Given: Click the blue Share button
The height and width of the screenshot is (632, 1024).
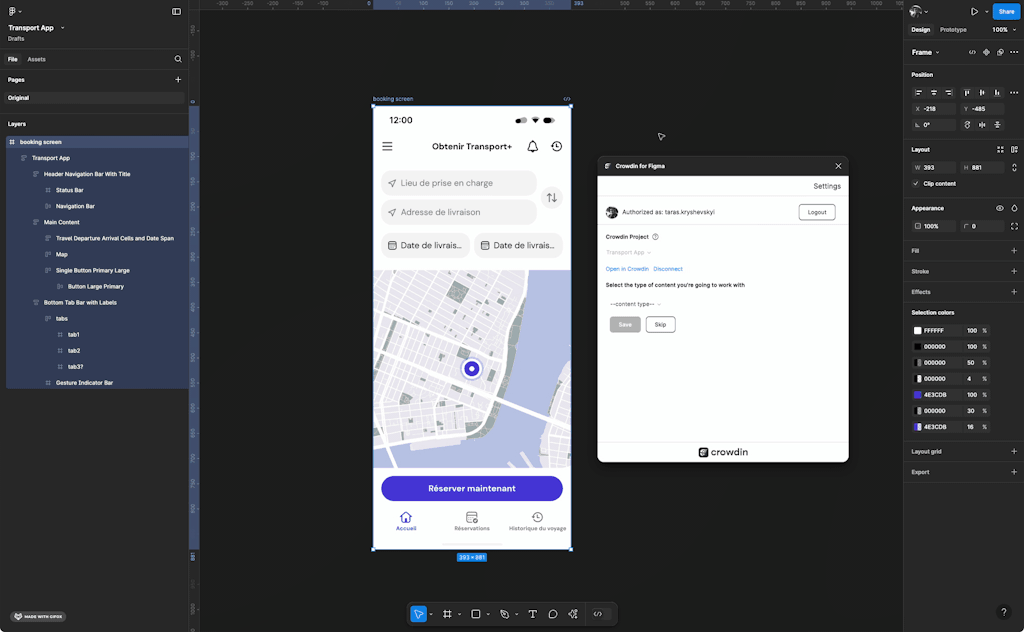Looking at the screenshot, I should click(1005, 11).
